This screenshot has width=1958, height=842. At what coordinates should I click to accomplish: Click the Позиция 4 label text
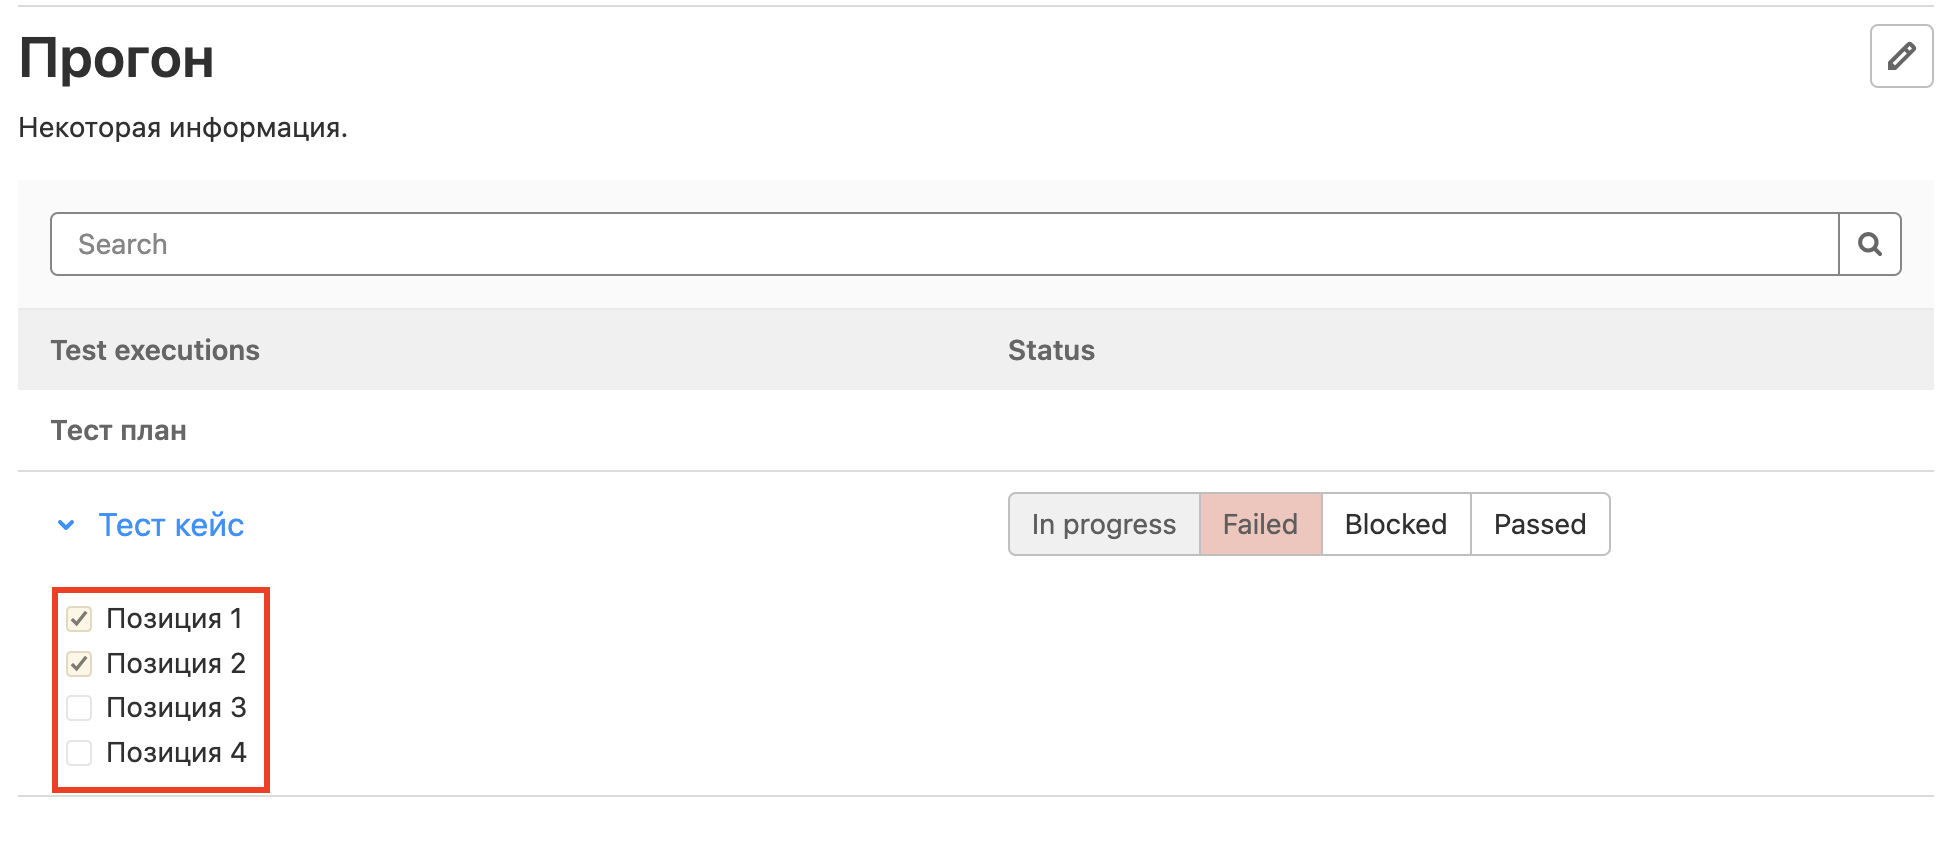175,752
